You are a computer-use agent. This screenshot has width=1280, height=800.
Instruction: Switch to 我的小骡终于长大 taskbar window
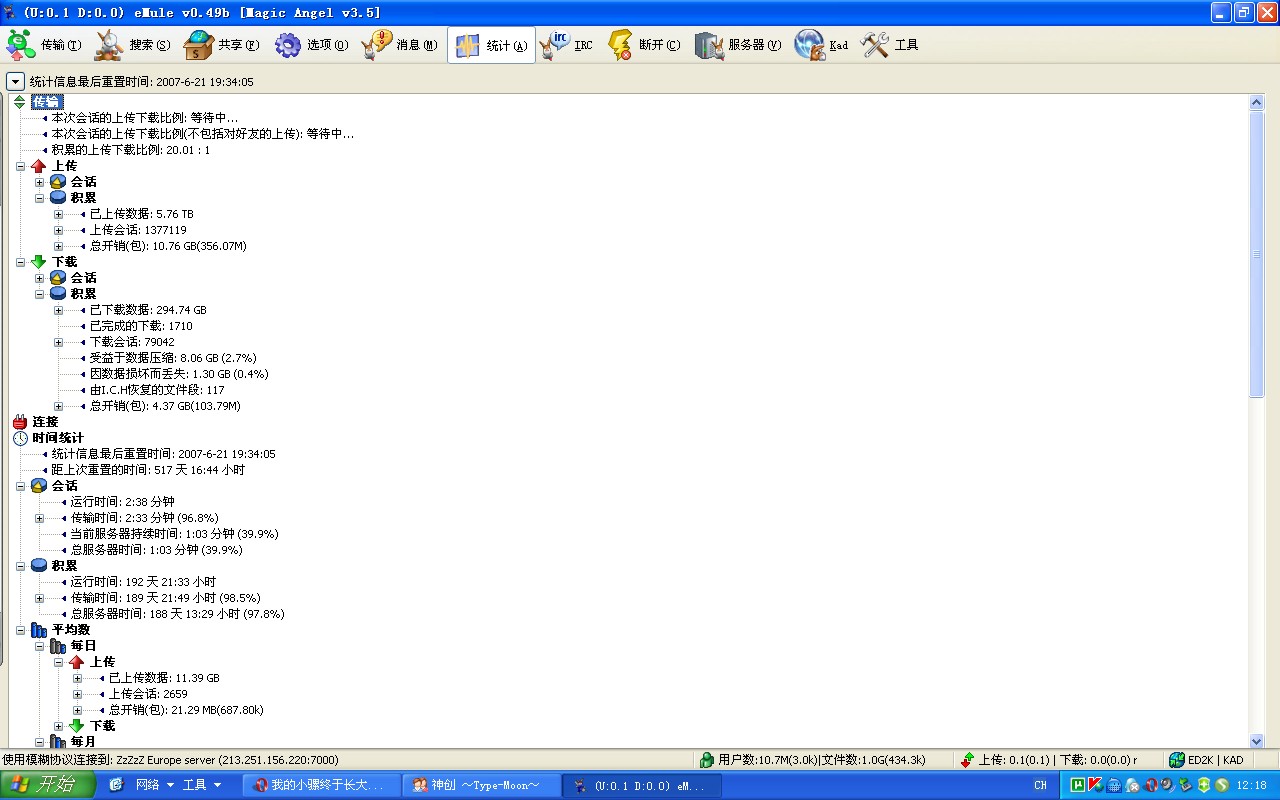pos(320,785)
